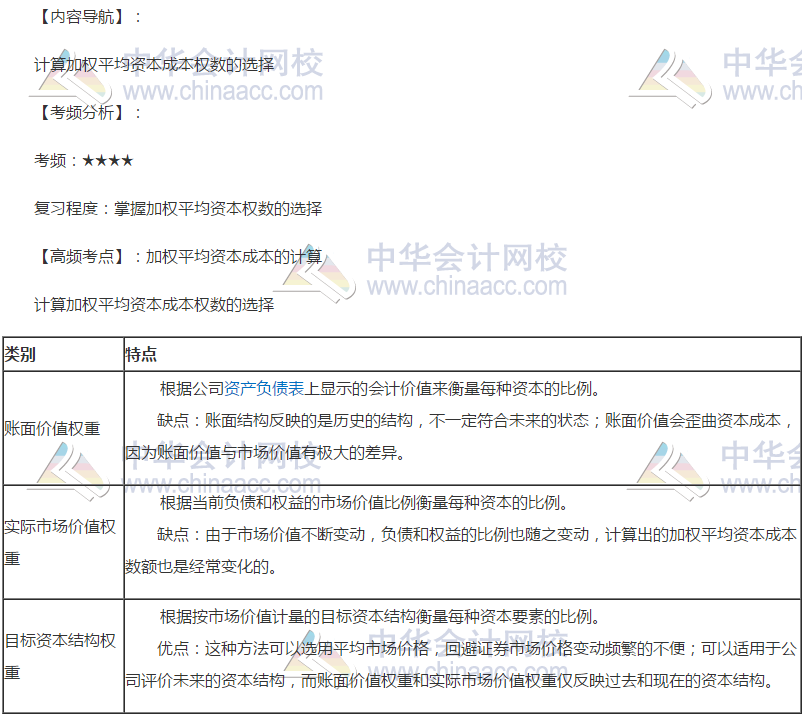Image resolution: width=805 pixels, height=720 pixels.
Task: Select the 账面价值权重 row label
Action: [52, 428]
